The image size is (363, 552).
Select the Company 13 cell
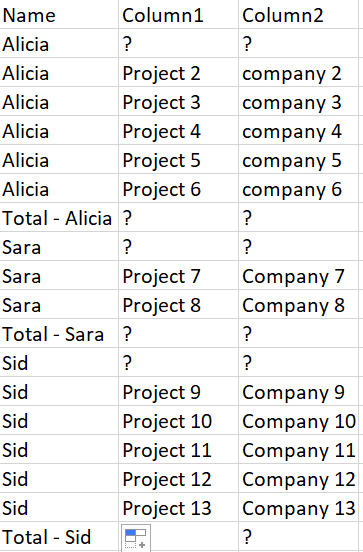point(298,507)
